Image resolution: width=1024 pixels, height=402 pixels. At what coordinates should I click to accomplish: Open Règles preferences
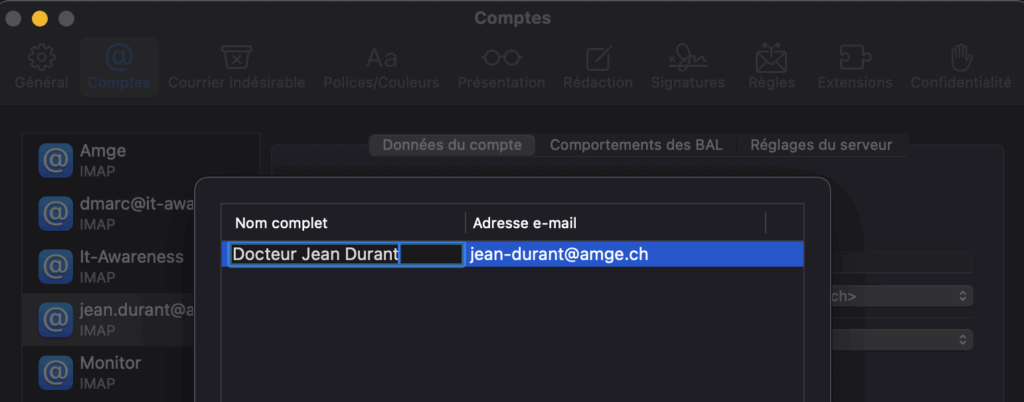(x=771, y=66)
